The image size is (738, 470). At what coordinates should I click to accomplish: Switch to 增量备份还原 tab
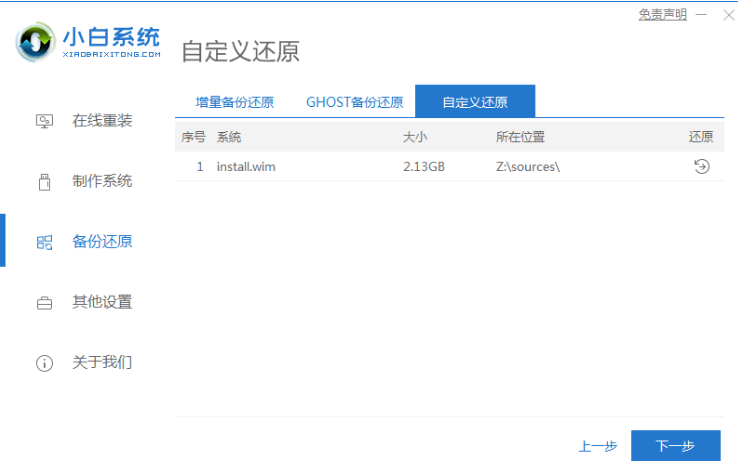[234, 102]
